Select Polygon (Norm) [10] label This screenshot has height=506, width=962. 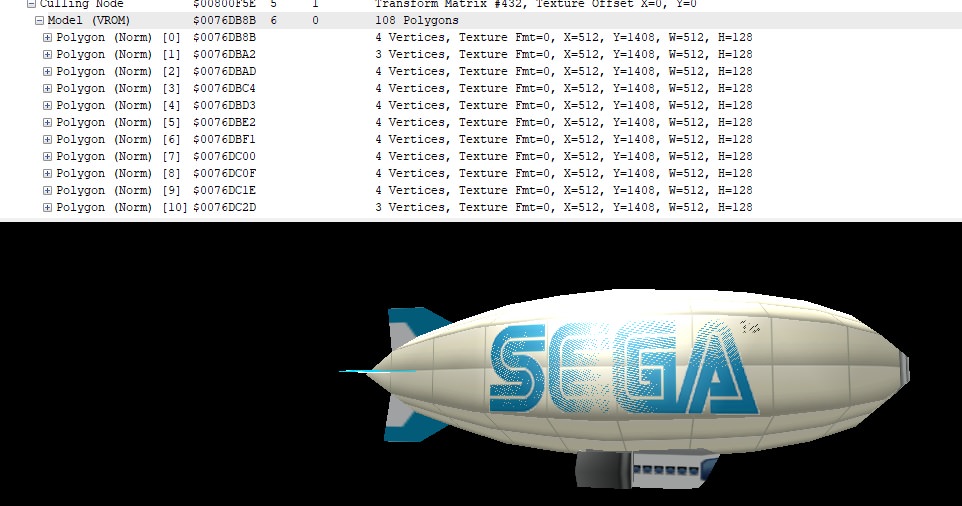coord(121,208)
